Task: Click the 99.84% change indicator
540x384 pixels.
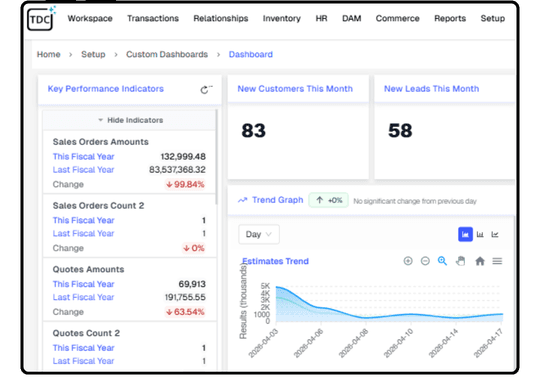Action: (x=185, y=184)
